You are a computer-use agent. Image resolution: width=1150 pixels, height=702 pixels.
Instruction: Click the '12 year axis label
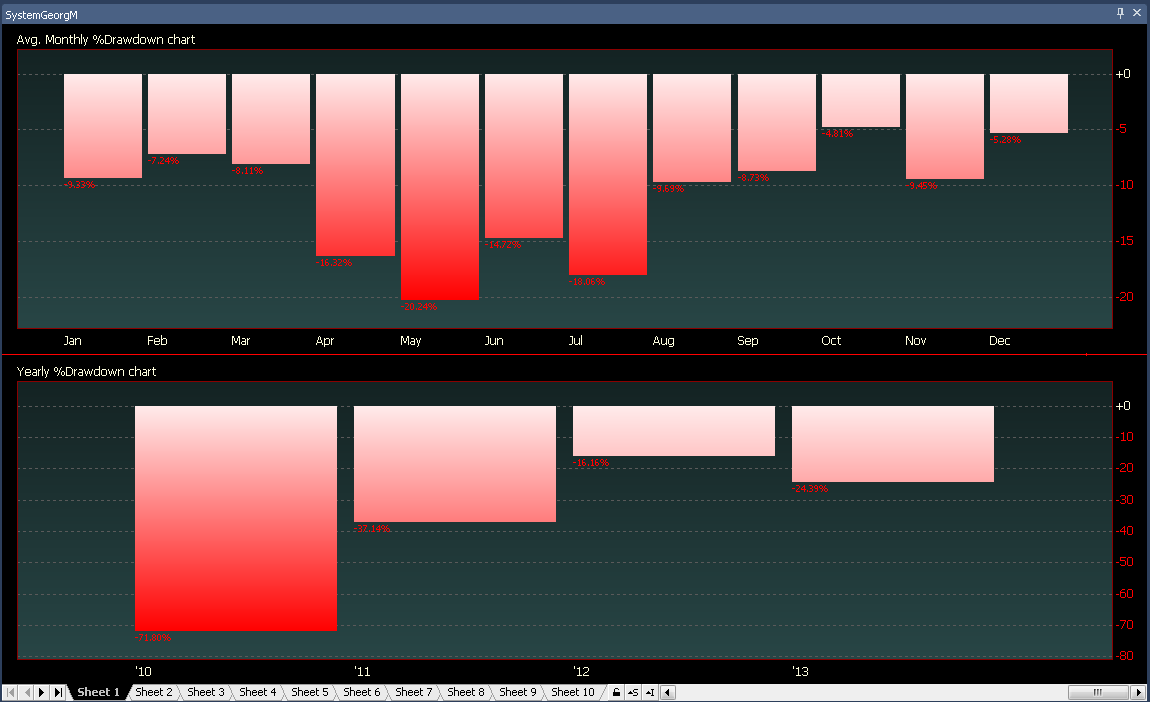[581, 671]
